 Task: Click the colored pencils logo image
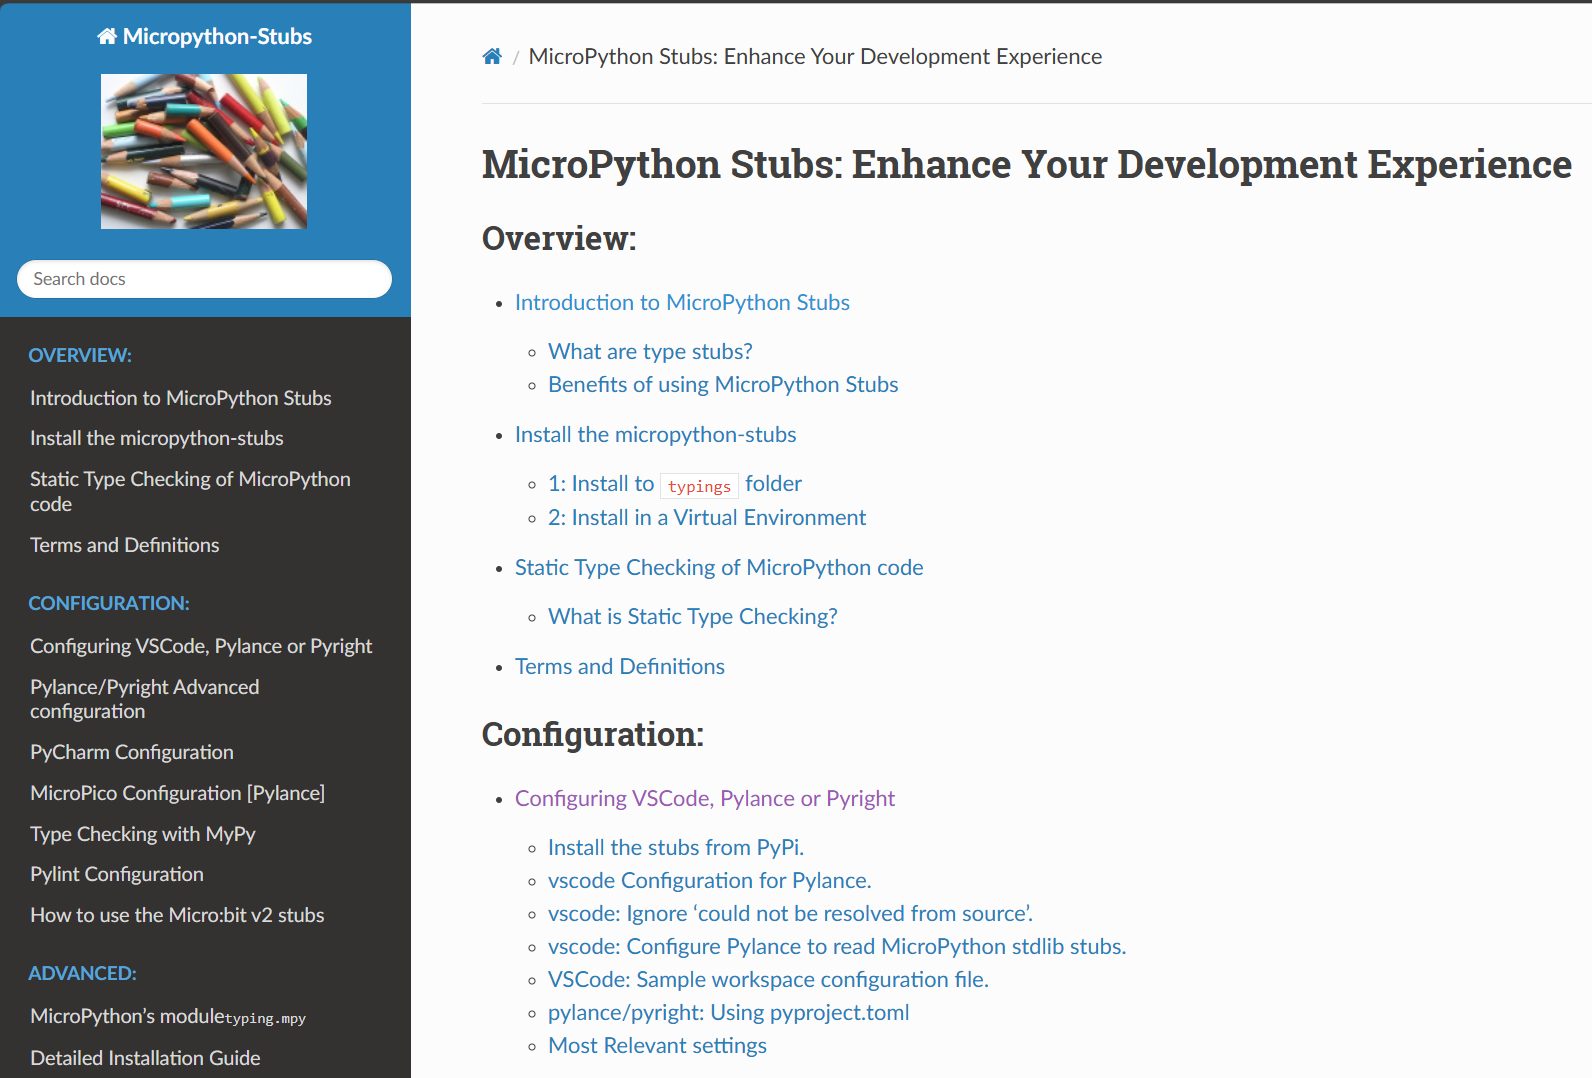pos(204,151)
